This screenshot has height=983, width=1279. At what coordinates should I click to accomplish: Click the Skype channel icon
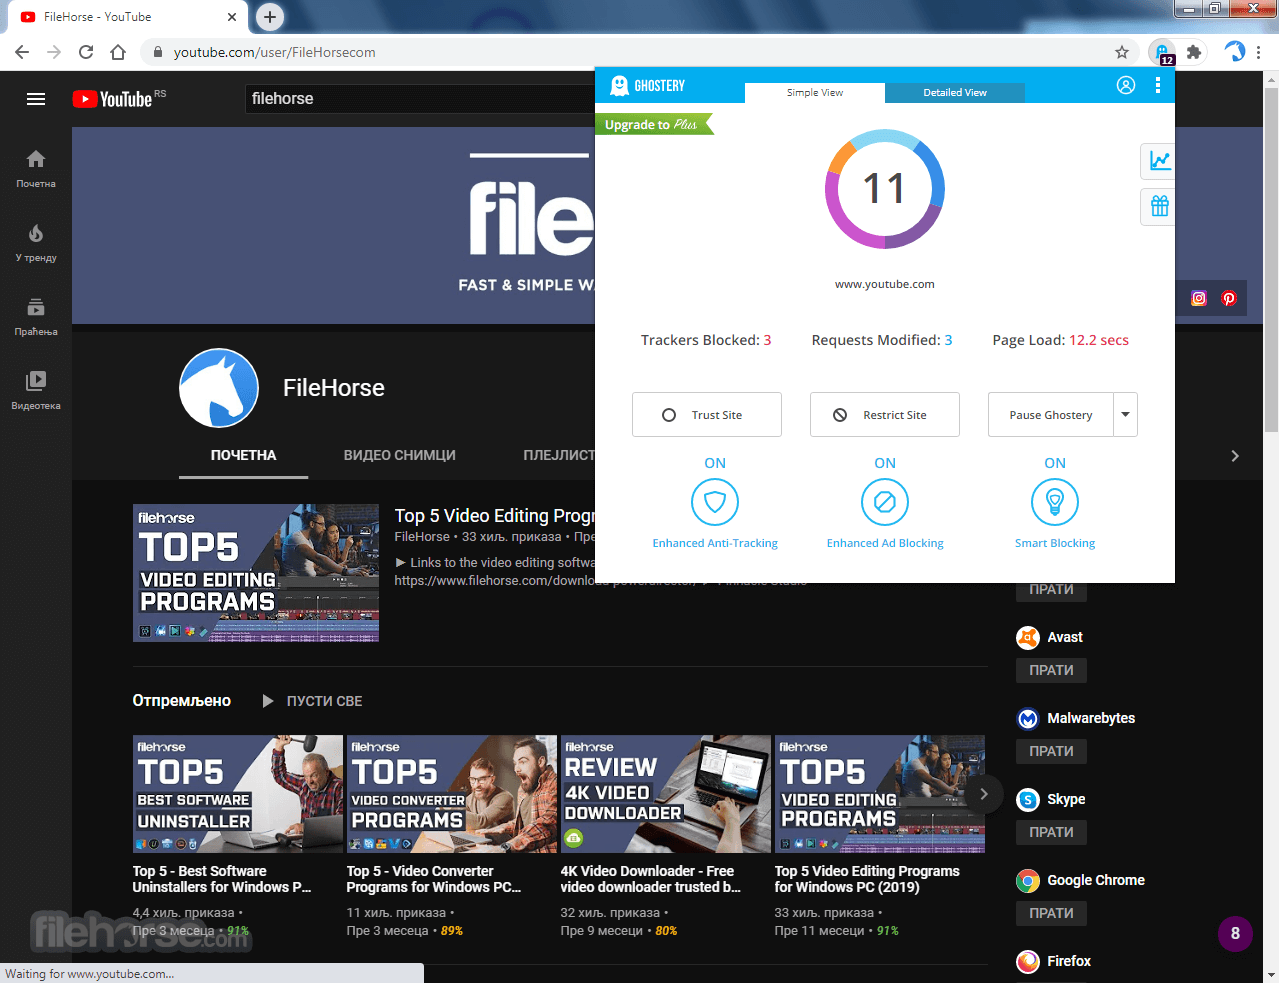tap(1028, 799)
